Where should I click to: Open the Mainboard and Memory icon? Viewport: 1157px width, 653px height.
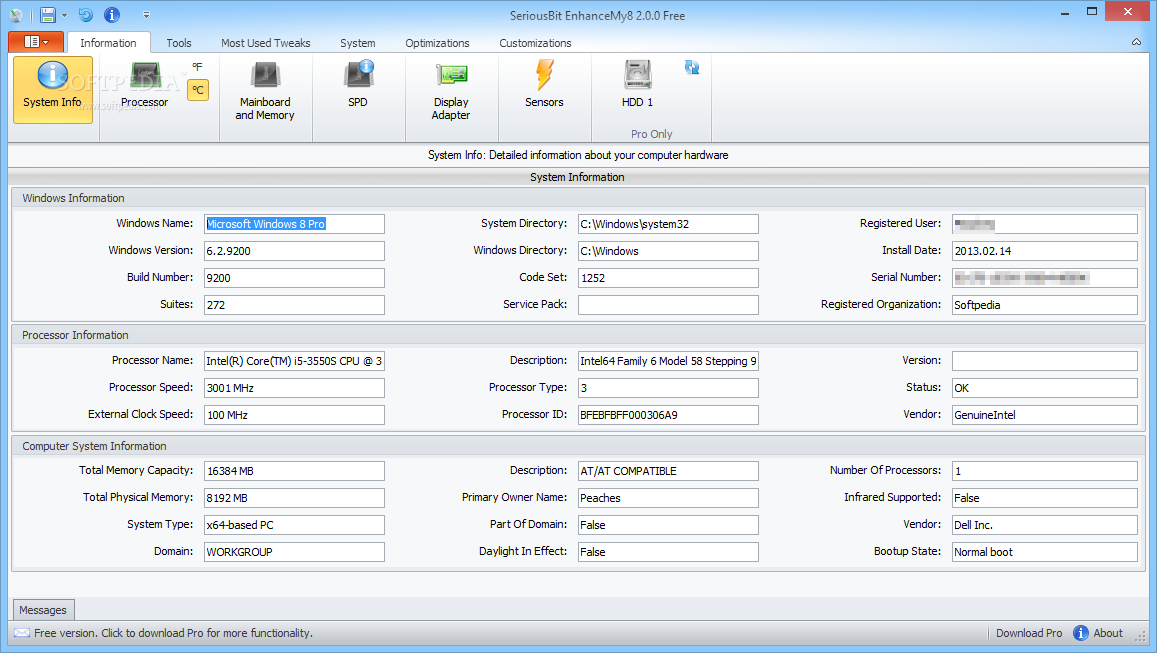click(265, 92)
